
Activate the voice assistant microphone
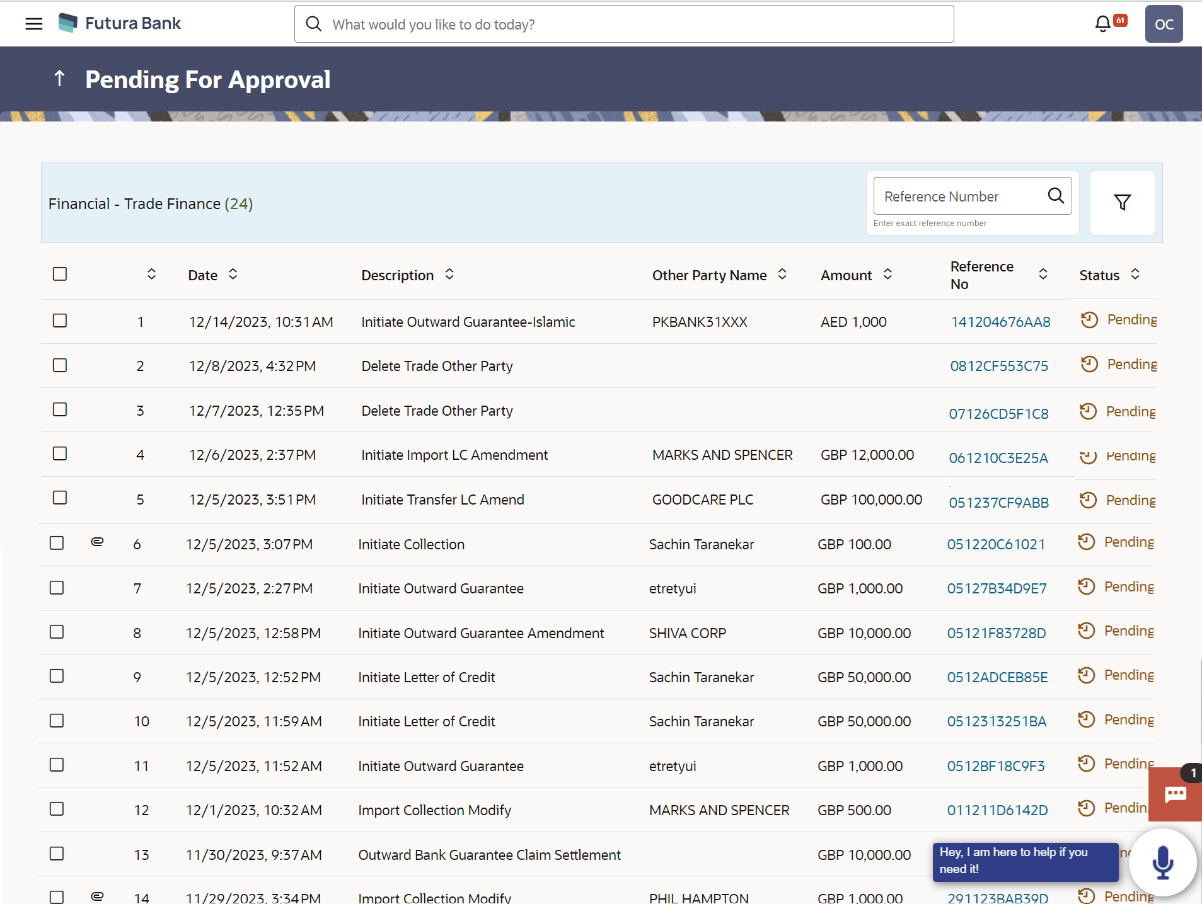click(1162, 861)
